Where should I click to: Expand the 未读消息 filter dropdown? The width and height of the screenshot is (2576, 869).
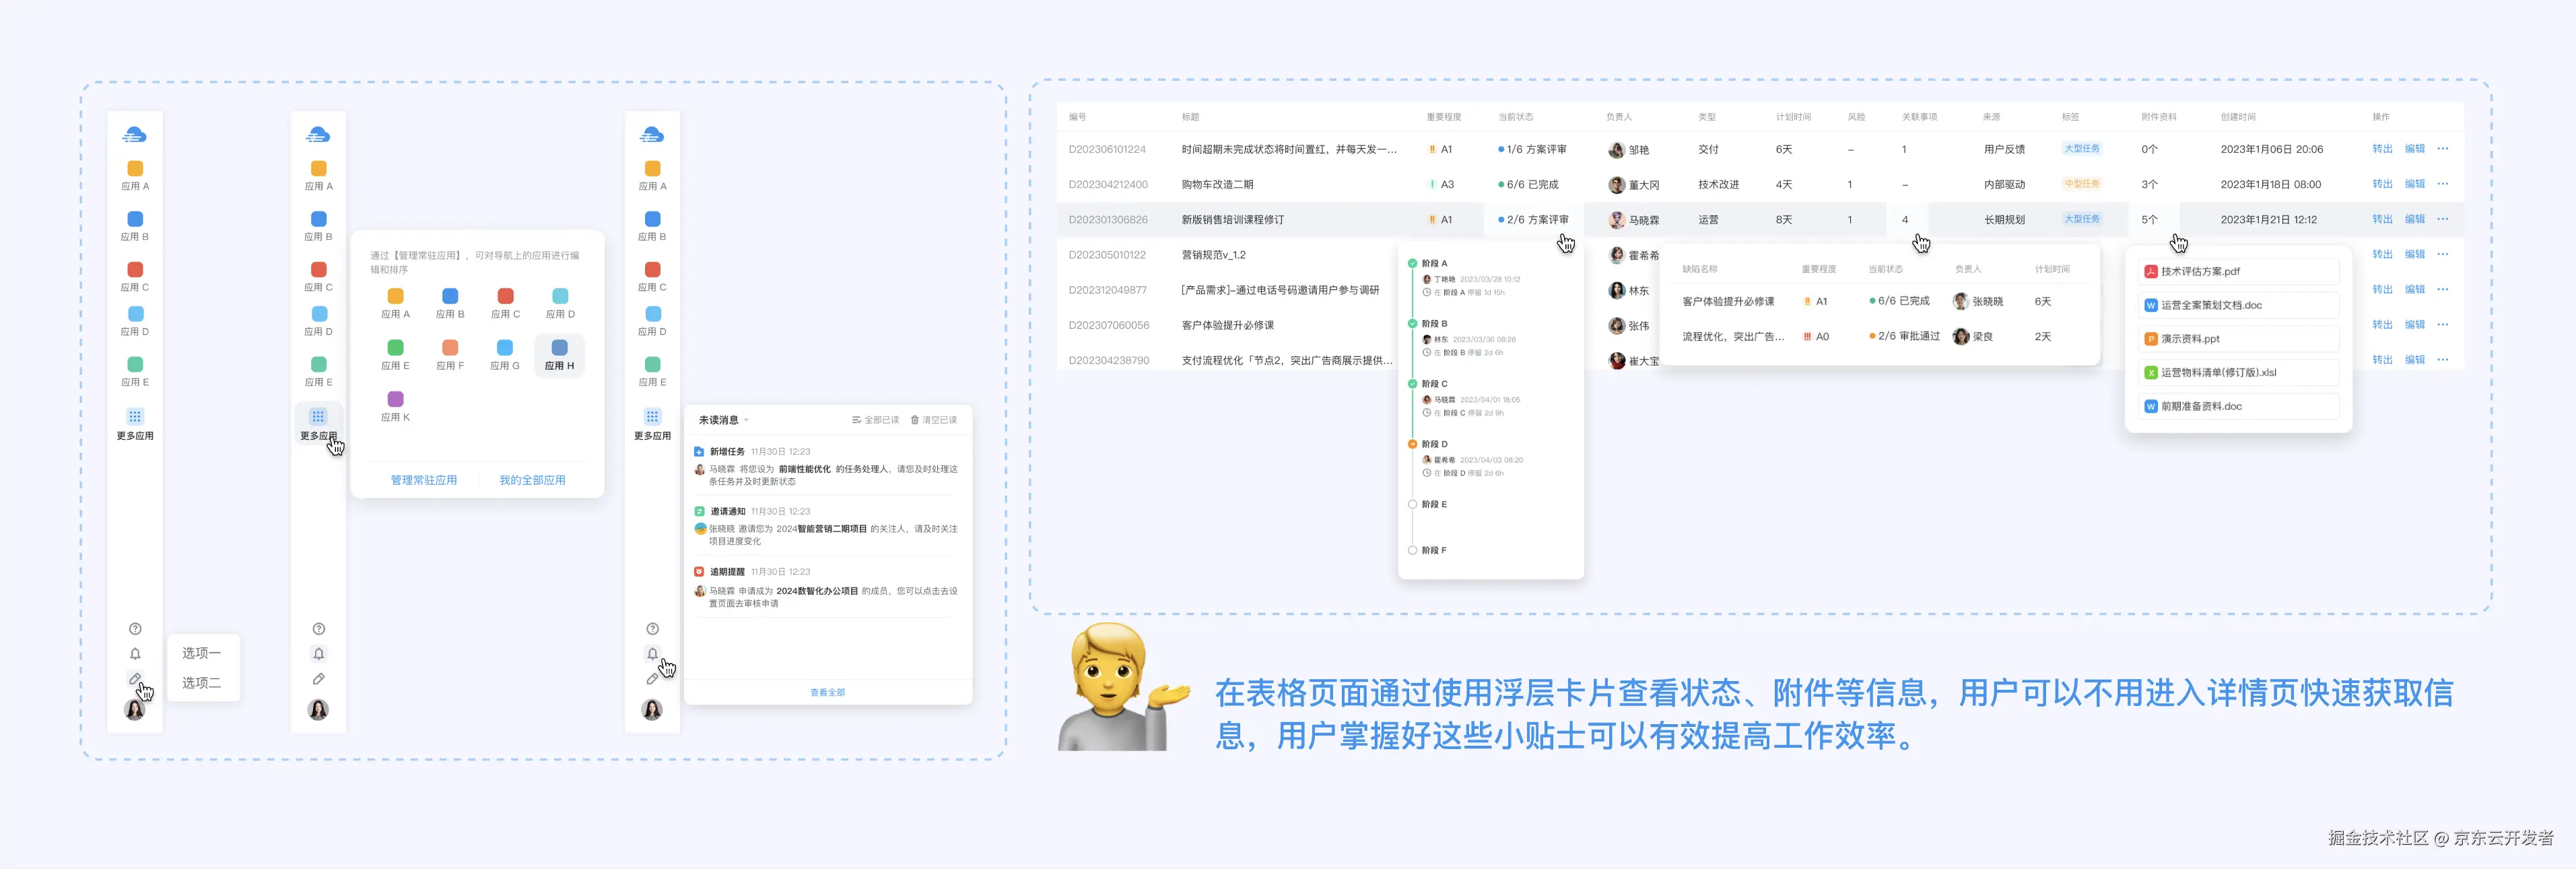coord(746,420)
